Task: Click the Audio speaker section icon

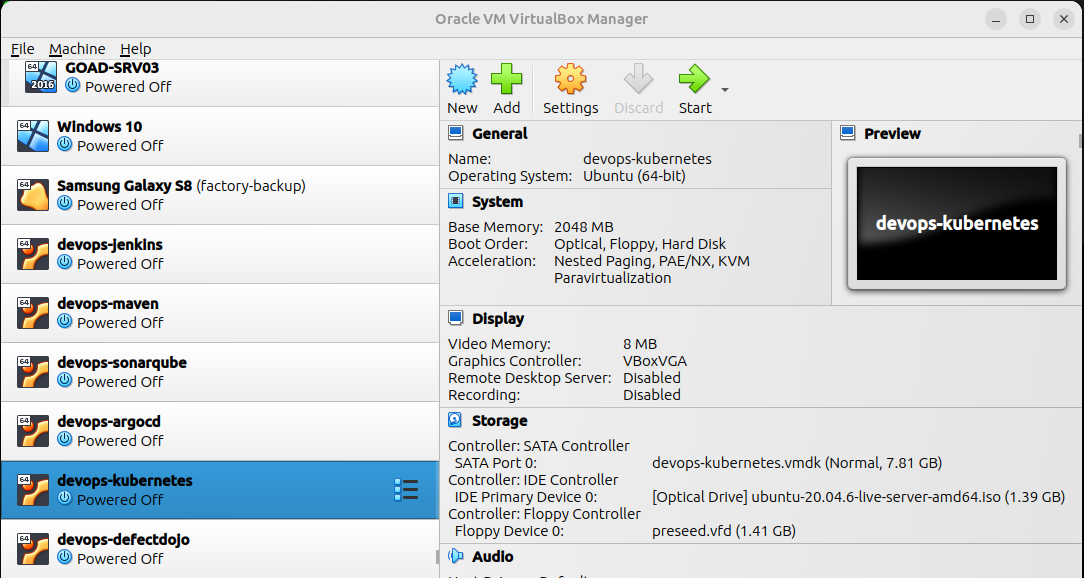Action: coord(456,557)
